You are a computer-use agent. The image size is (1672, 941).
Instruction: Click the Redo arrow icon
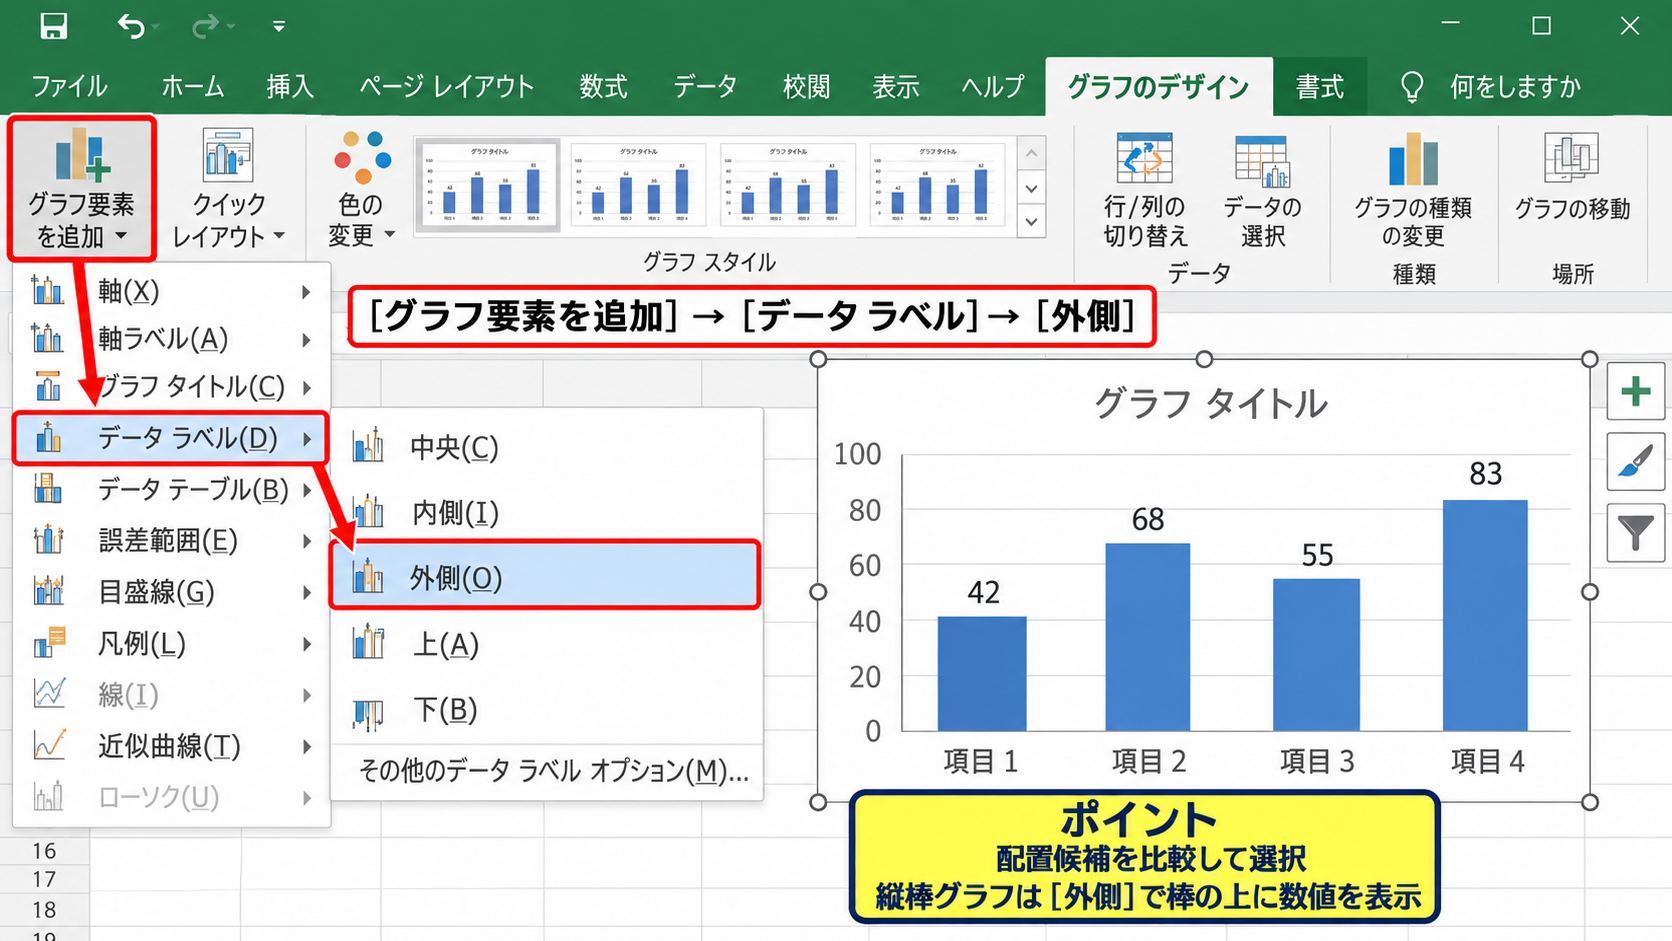205,26
